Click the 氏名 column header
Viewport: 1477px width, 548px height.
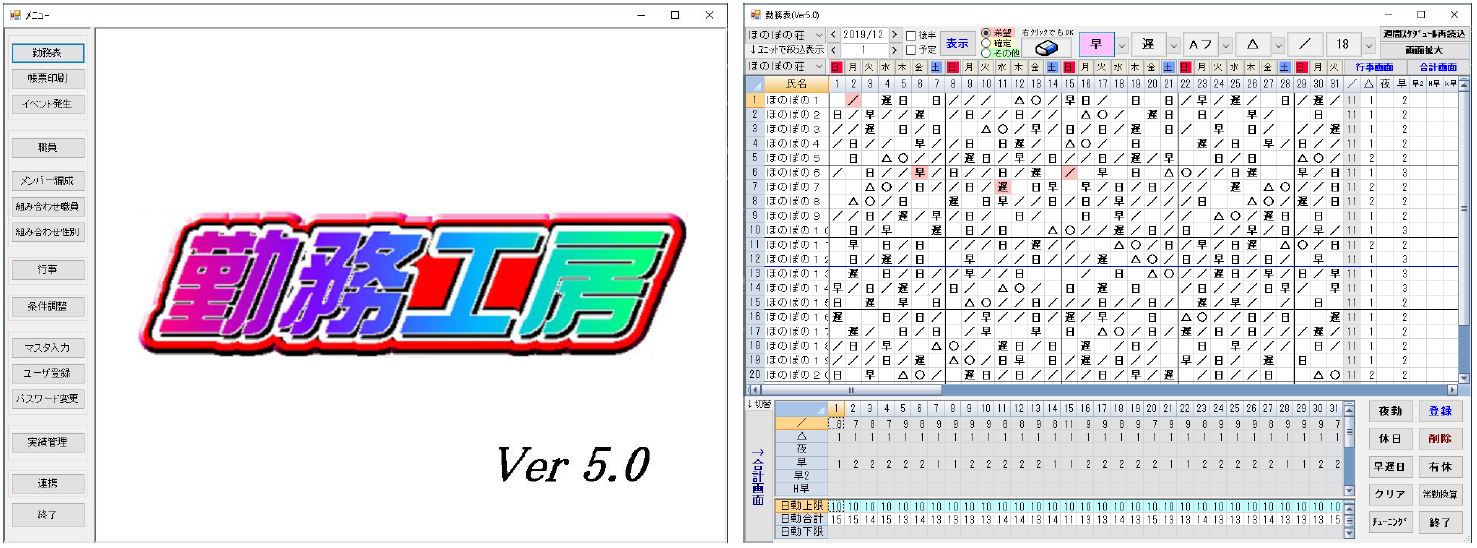796,85
